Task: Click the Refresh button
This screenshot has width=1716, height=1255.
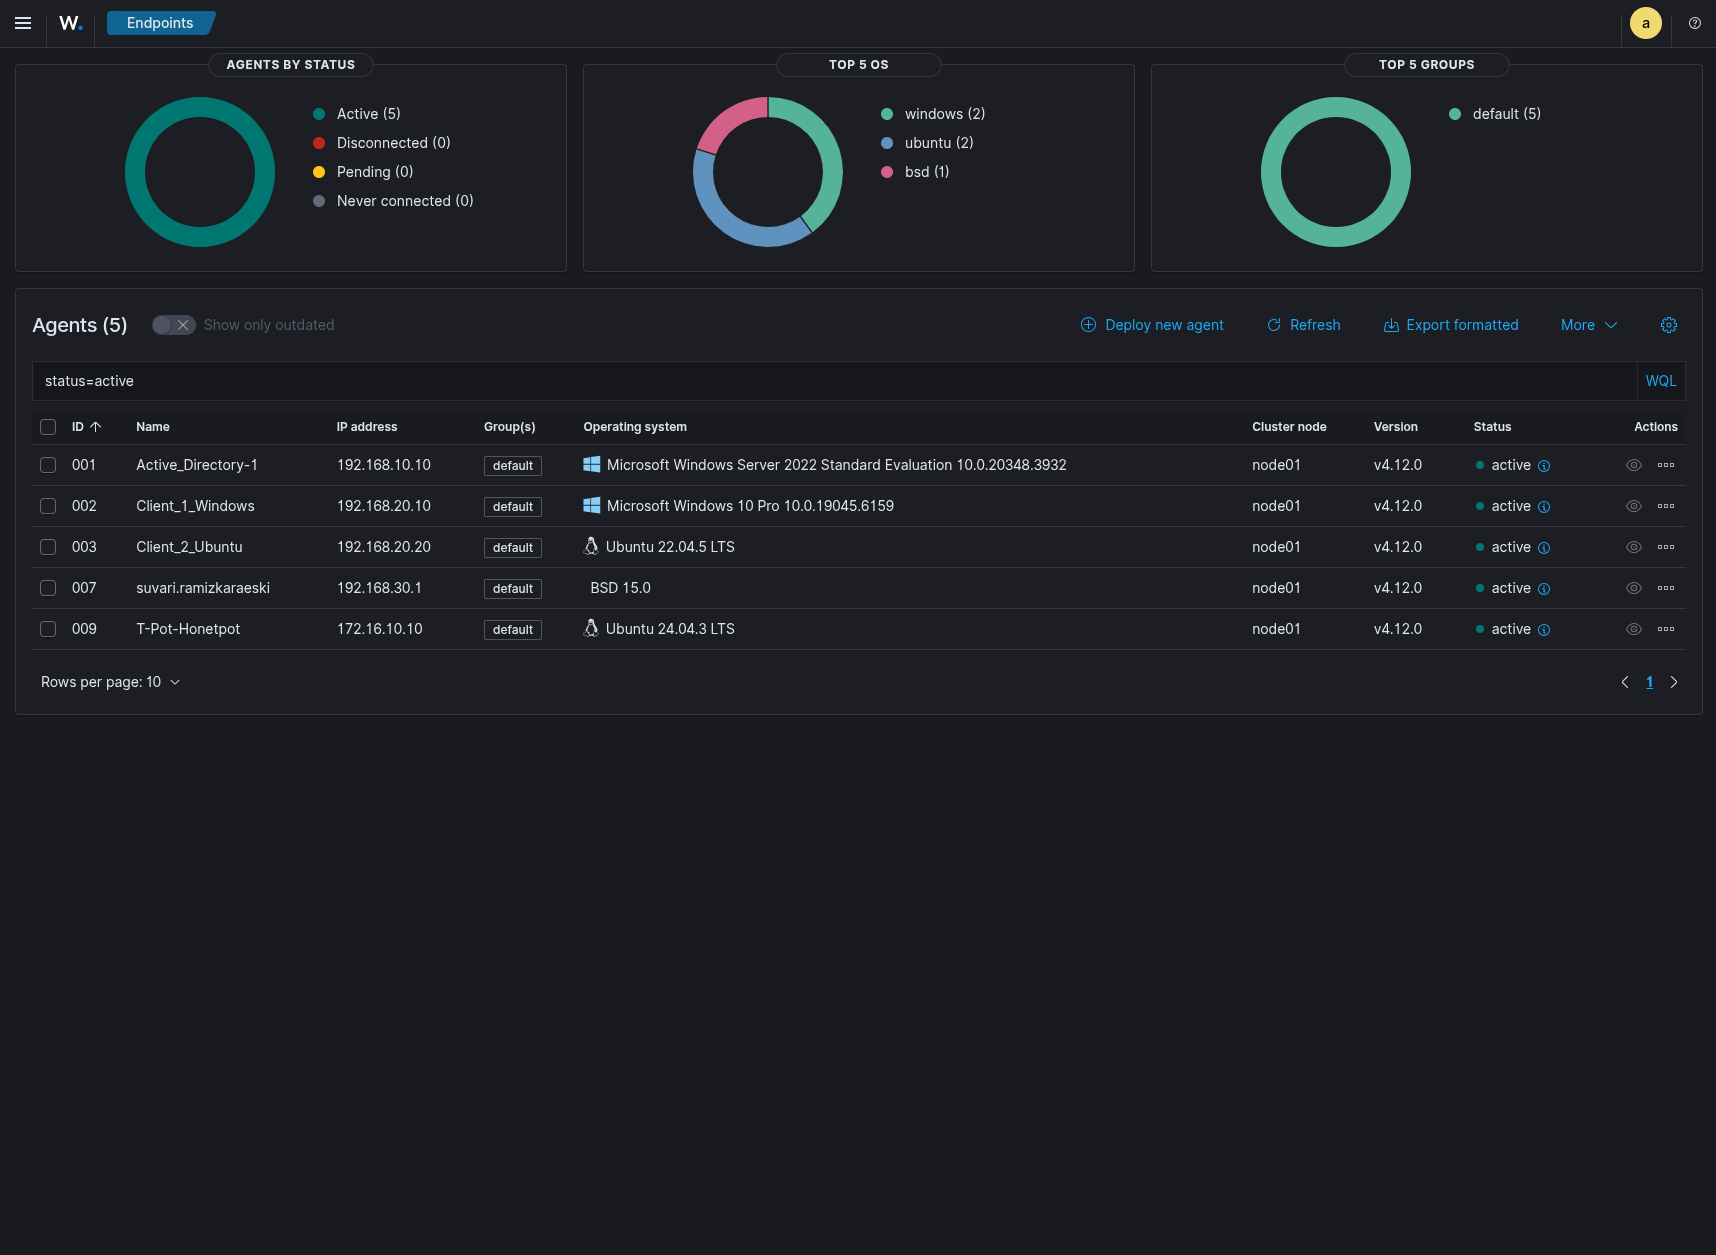Action: click(1303, 325)
